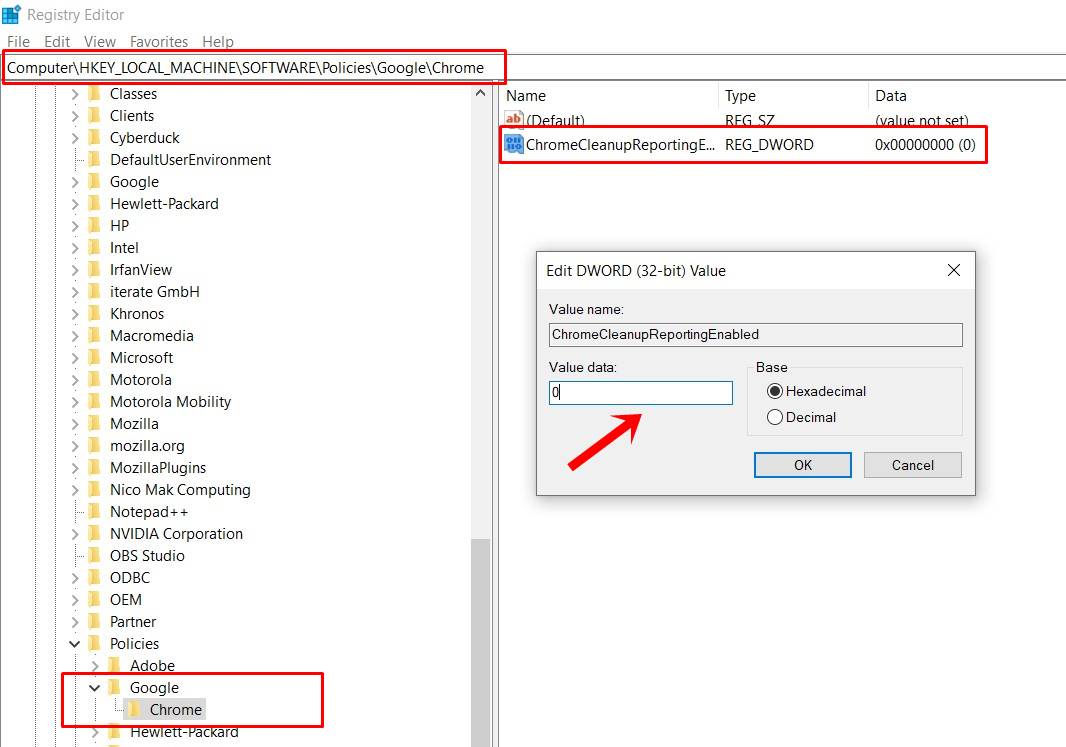Click the iterate GmbH folder icon
The image size is (1066, 747).
click(94, 292)
